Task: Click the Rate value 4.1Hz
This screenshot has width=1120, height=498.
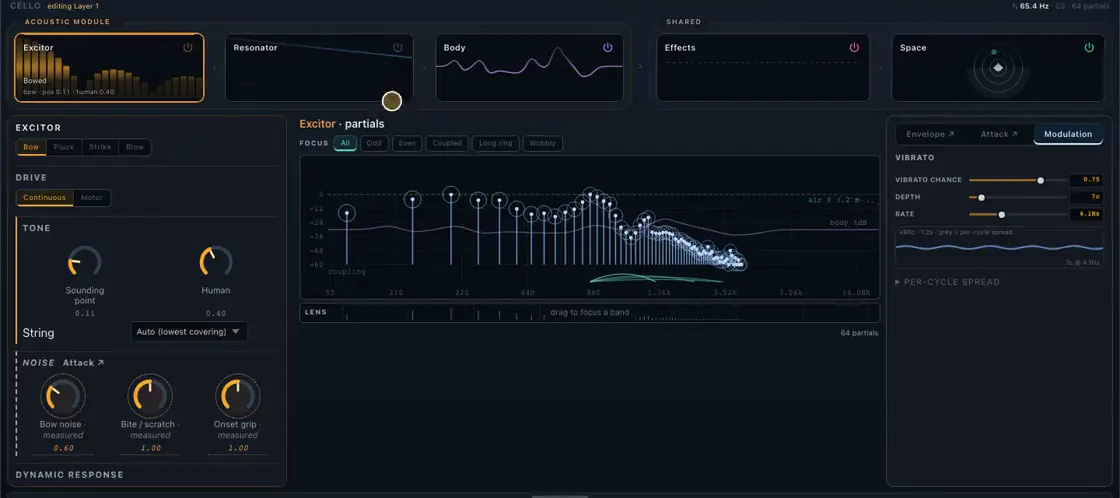Action: click(1086, 214)
